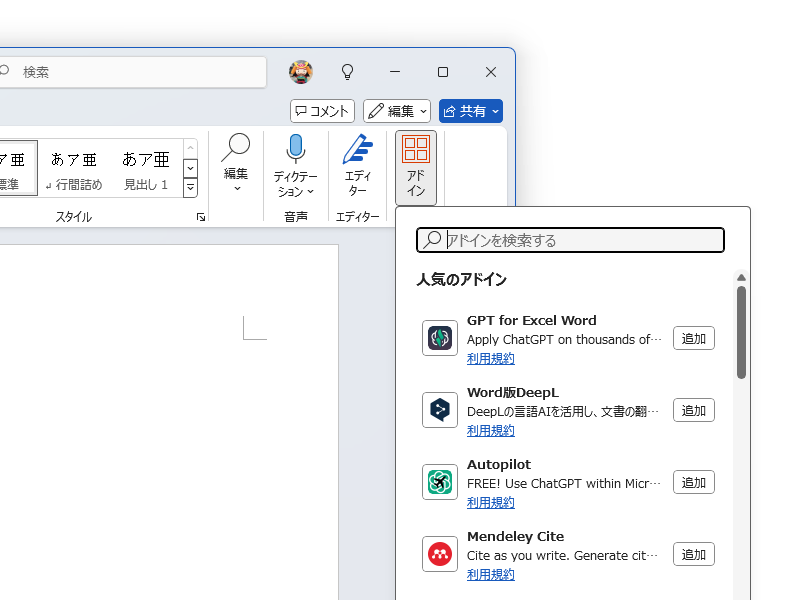Expand the styles gallery dropdown arrow
The height and width of the screenshot is (600, 800).
(x=190, y=189)
